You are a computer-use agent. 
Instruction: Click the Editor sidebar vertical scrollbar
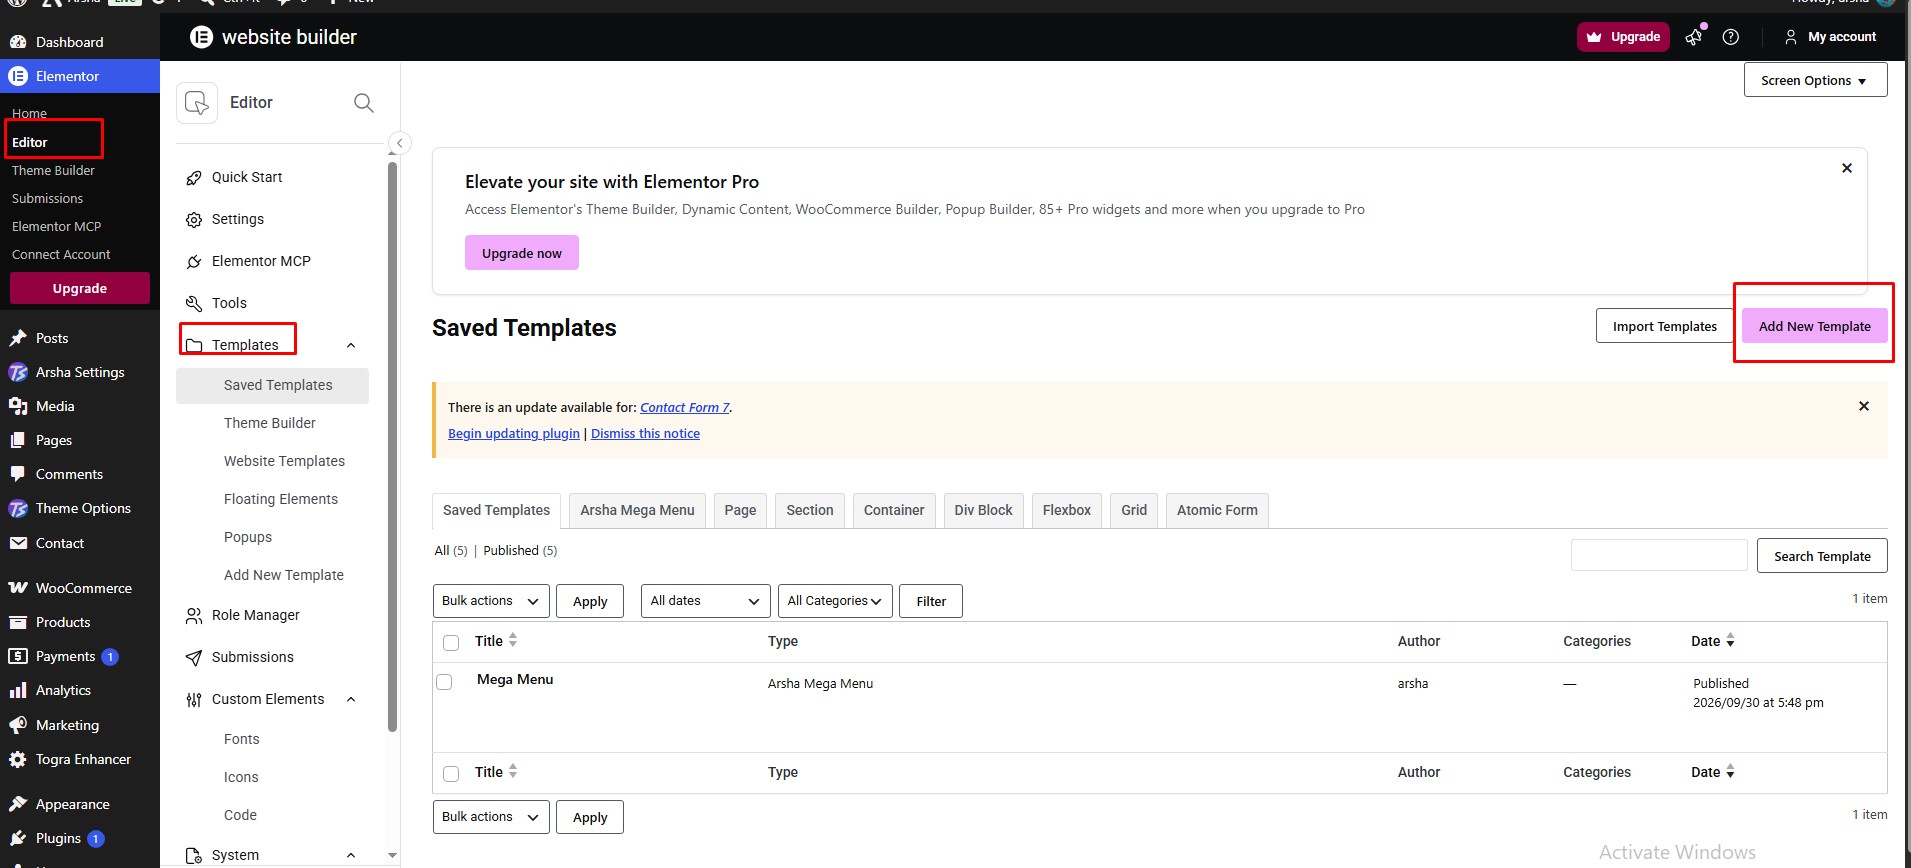pos(392,445)
